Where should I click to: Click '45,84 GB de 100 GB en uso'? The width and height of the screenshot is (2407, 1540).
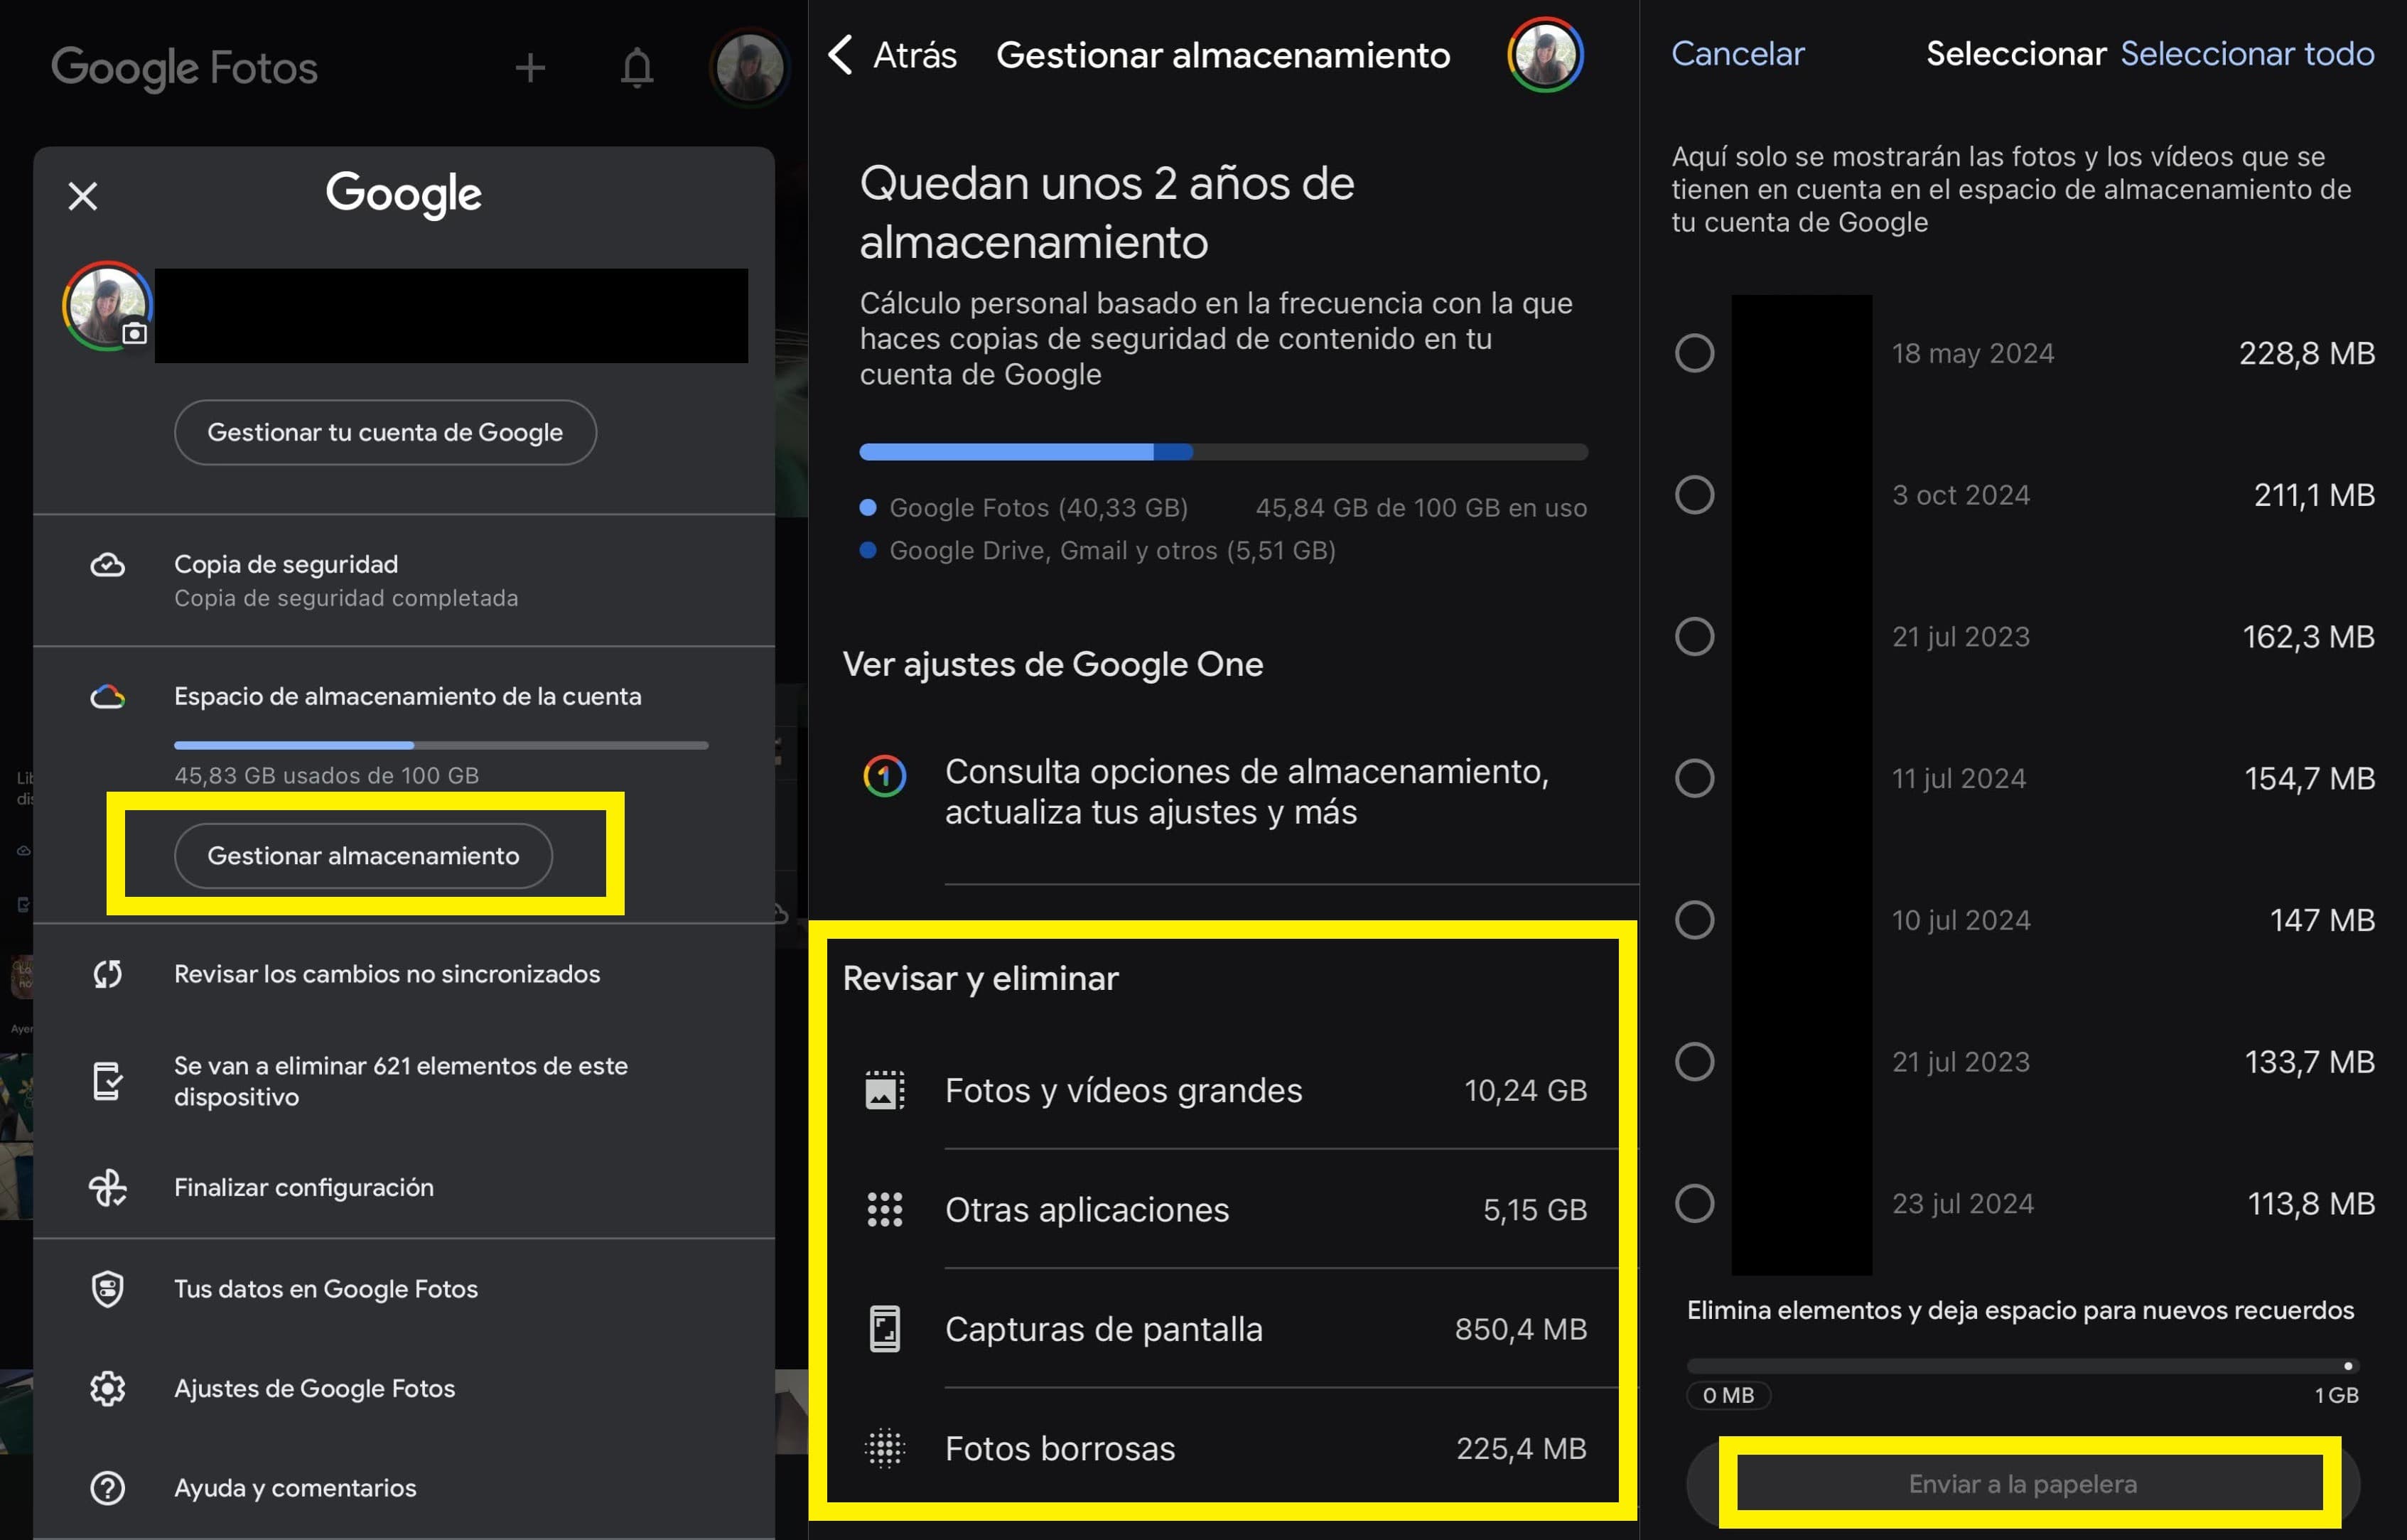(1421, 508)
